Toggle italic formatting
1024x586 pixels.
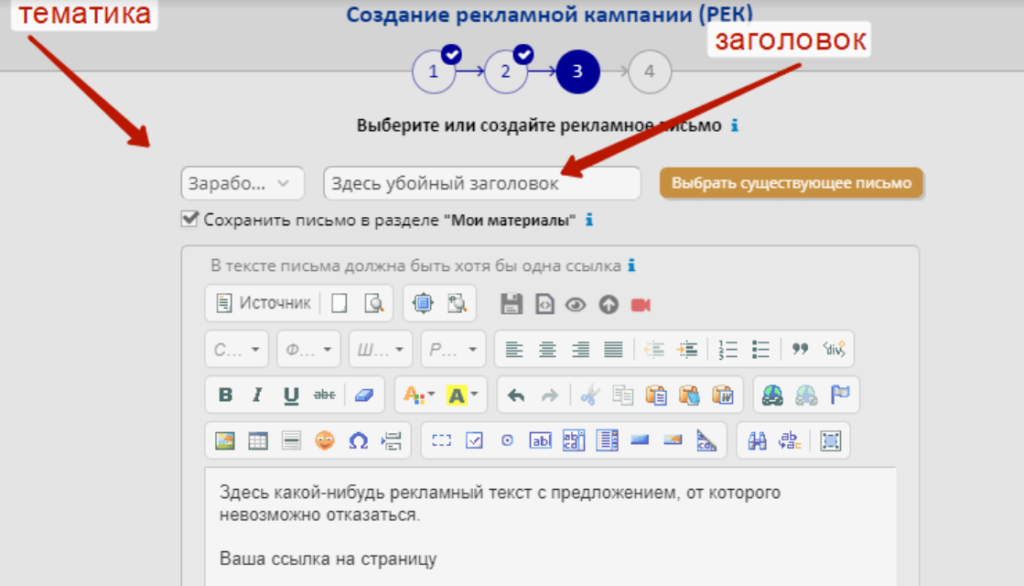[x=257, y=395]
